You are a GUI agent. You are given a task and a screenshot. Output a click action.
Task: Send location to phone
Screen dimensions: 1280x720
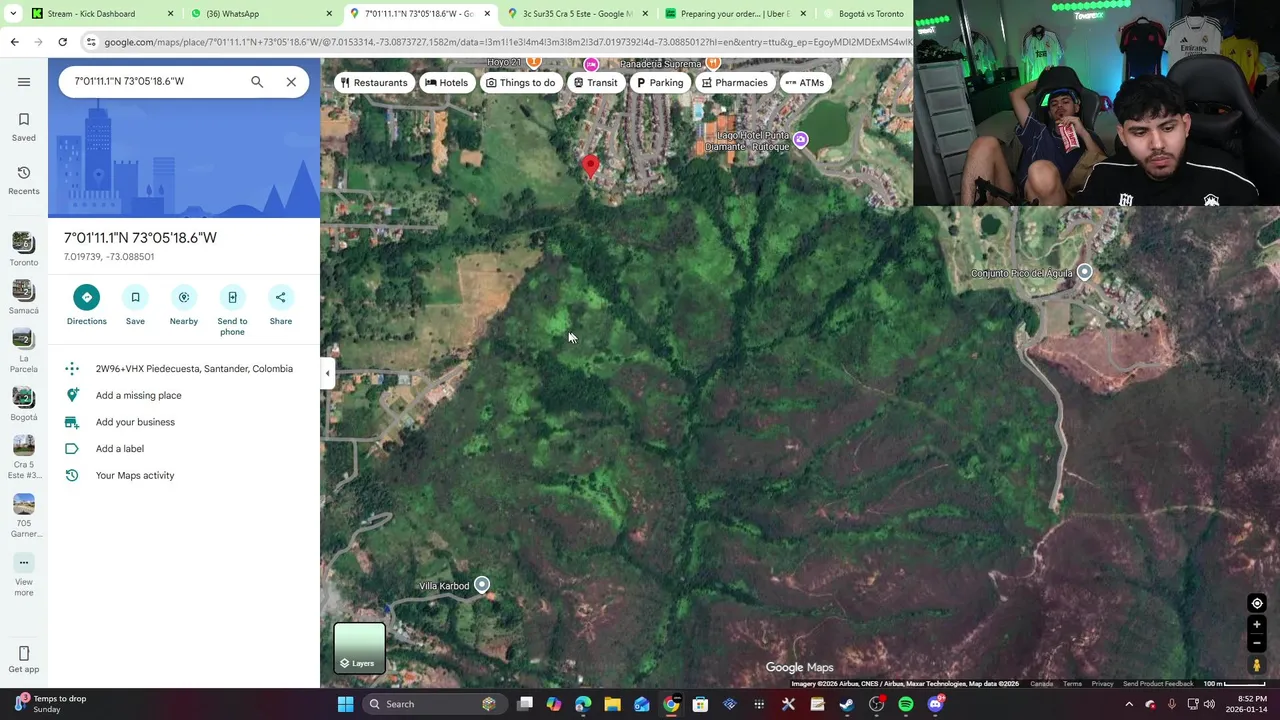pyautogui.click(x=232, y=310)
